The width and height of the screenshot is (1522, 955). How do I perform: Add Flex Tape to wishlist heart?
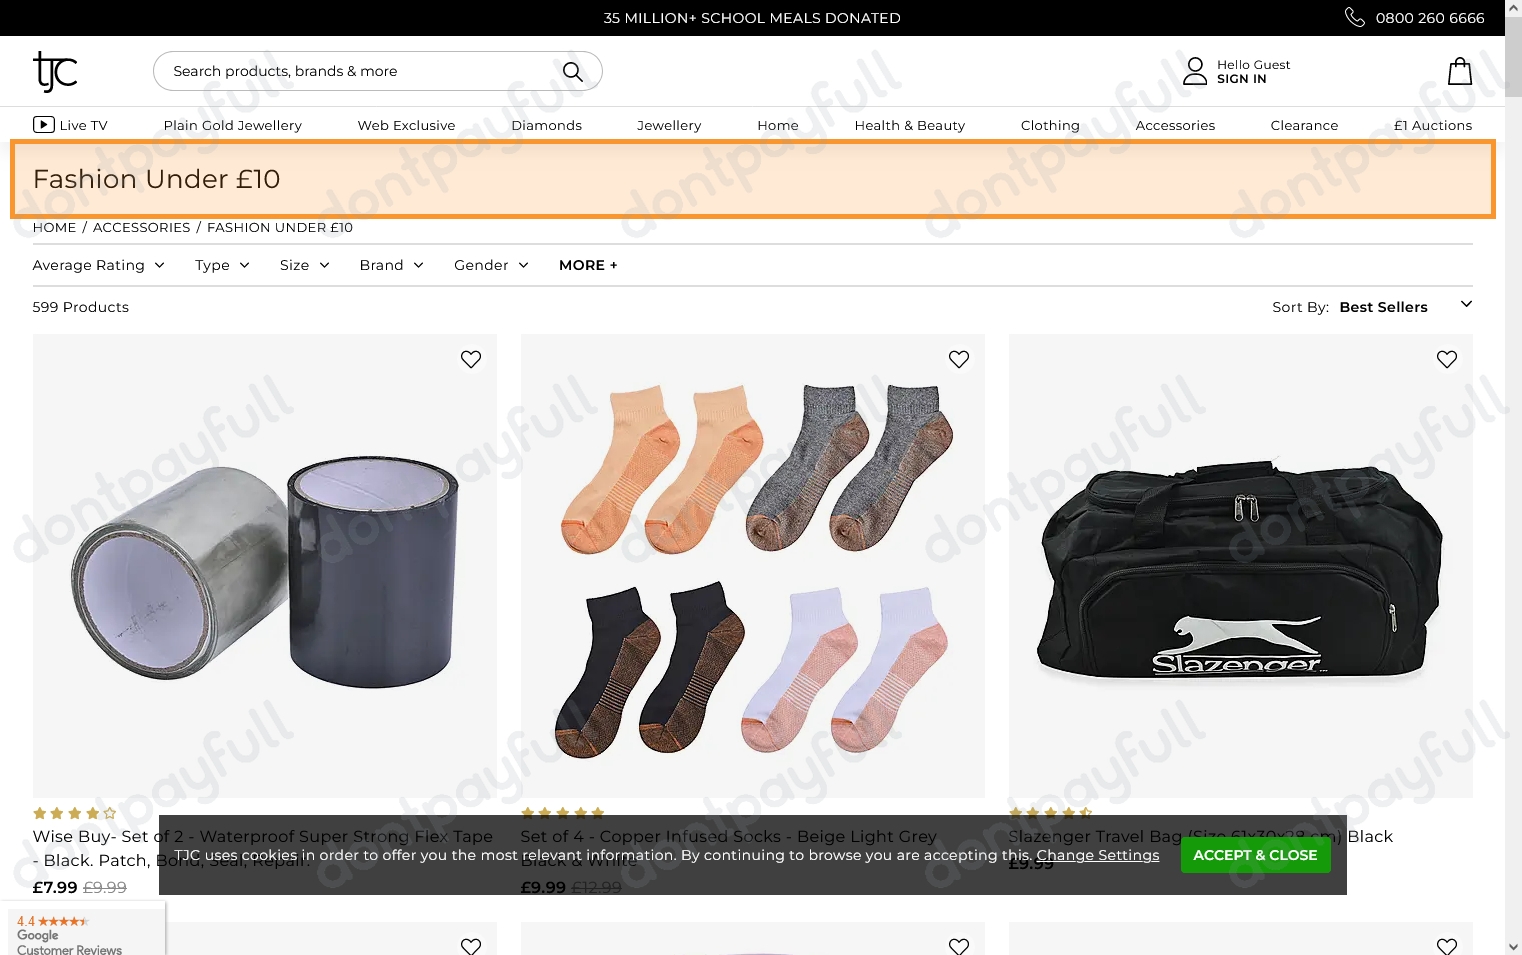[471, 359]
